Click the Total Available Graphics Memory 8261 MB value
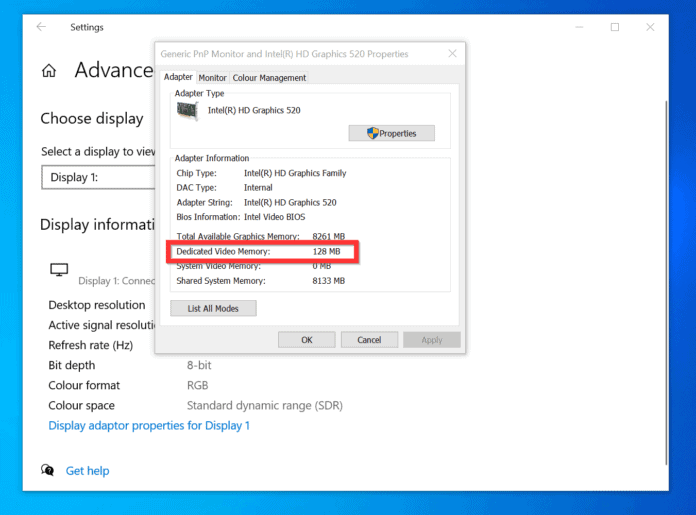Viewport: 696px width, 515px height. click(x=328, y=236)
